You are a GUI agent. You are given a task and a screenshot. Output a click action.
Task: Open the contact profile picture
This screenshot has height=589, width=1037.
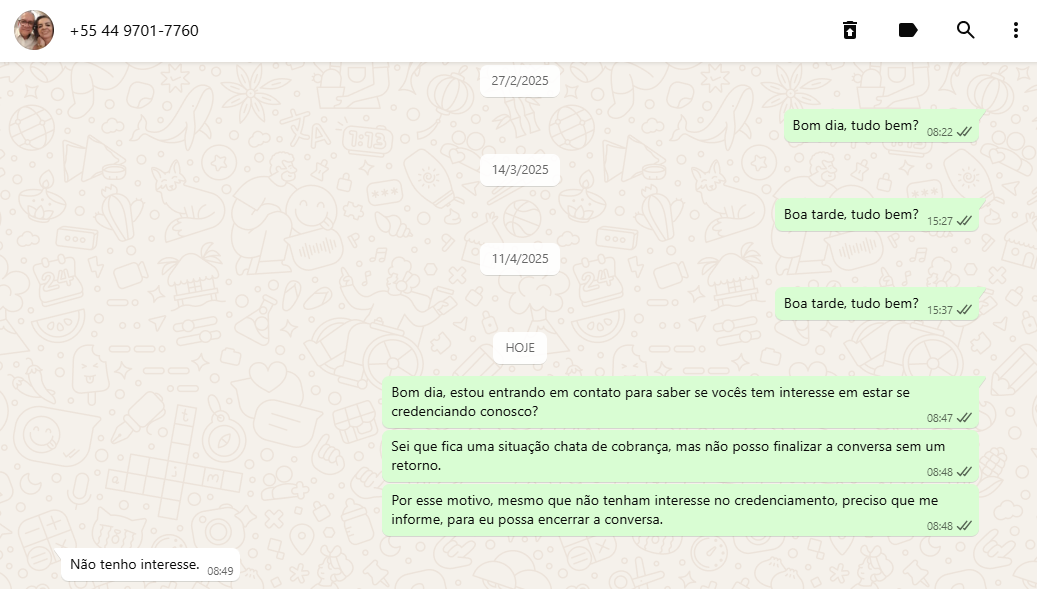click(x=34, y=30)
